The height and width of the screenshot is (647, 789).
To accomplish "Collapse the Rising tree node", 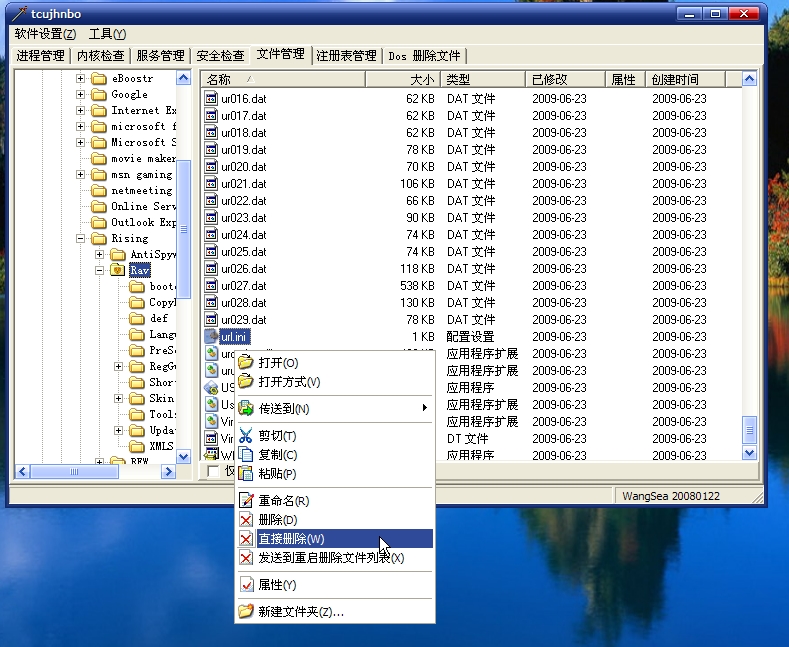I will coord(81,238).
